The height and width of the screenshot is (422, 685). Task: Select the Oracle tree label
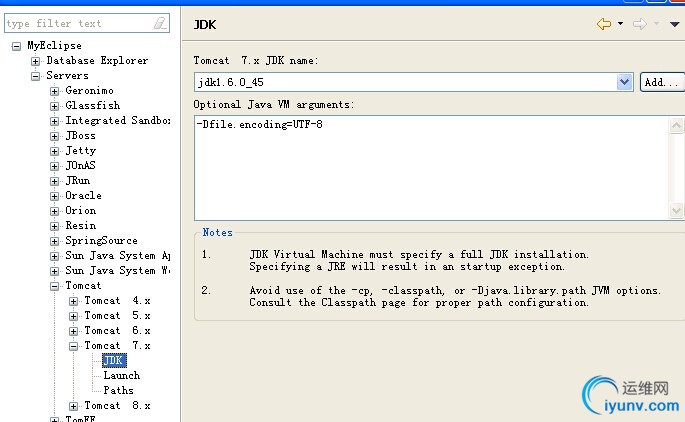click(x=83, y=195)
